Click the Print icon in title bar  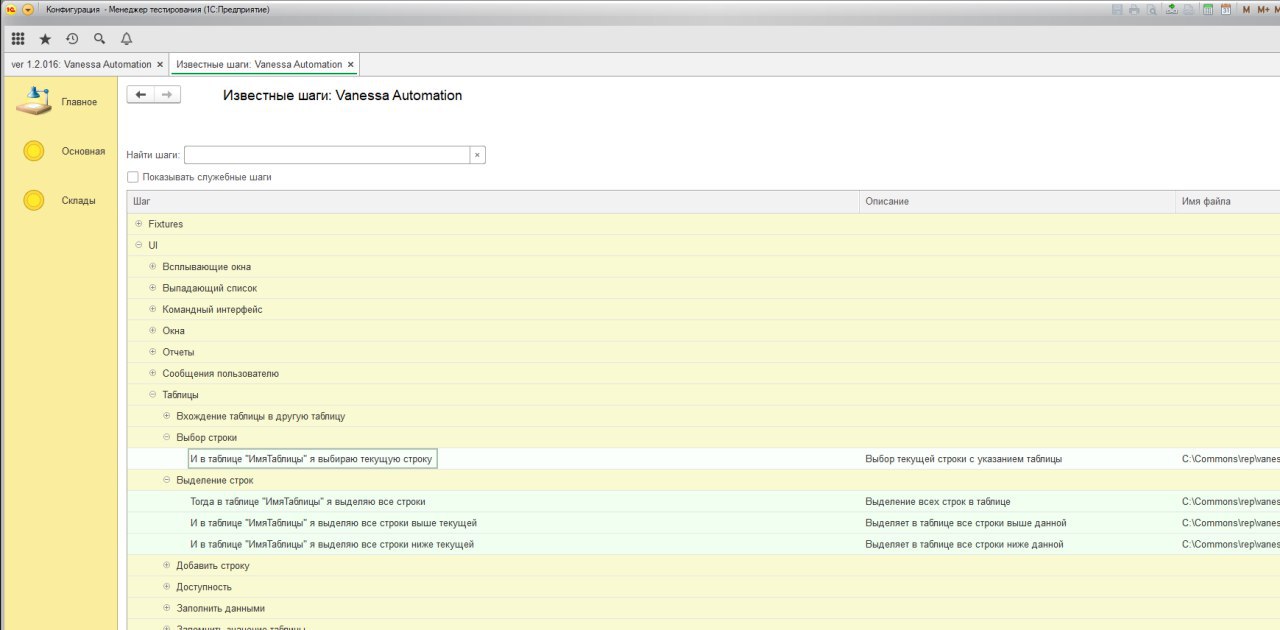coord(1134,9)
